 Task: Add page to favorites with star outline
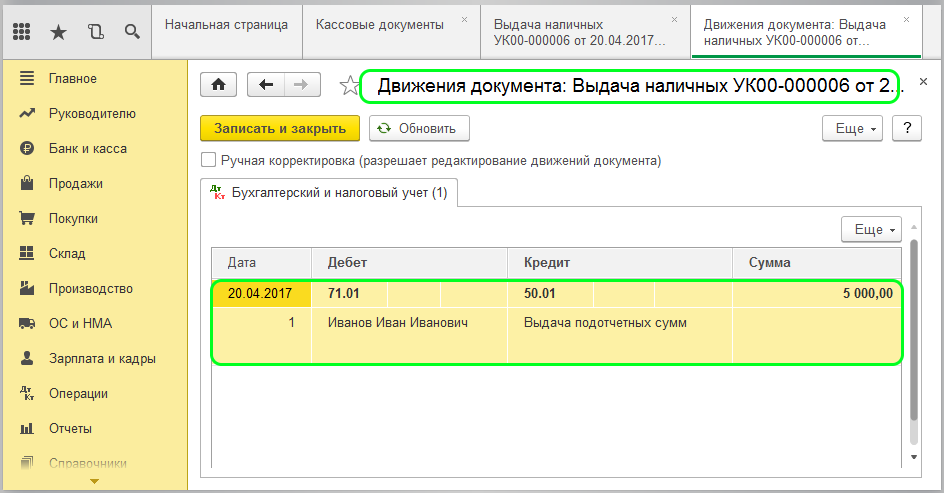click(x=348, y=86)
